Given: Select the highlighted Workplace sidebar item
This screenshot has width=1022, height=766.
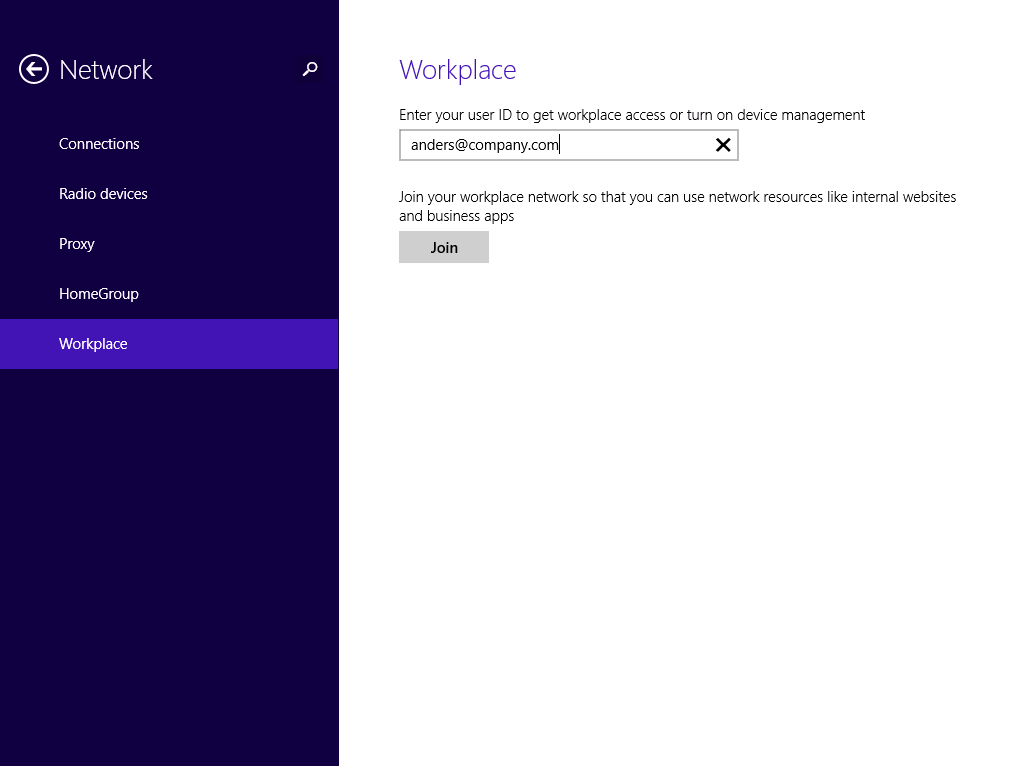Looking at the screenshot, I should (x=93, y=344).
